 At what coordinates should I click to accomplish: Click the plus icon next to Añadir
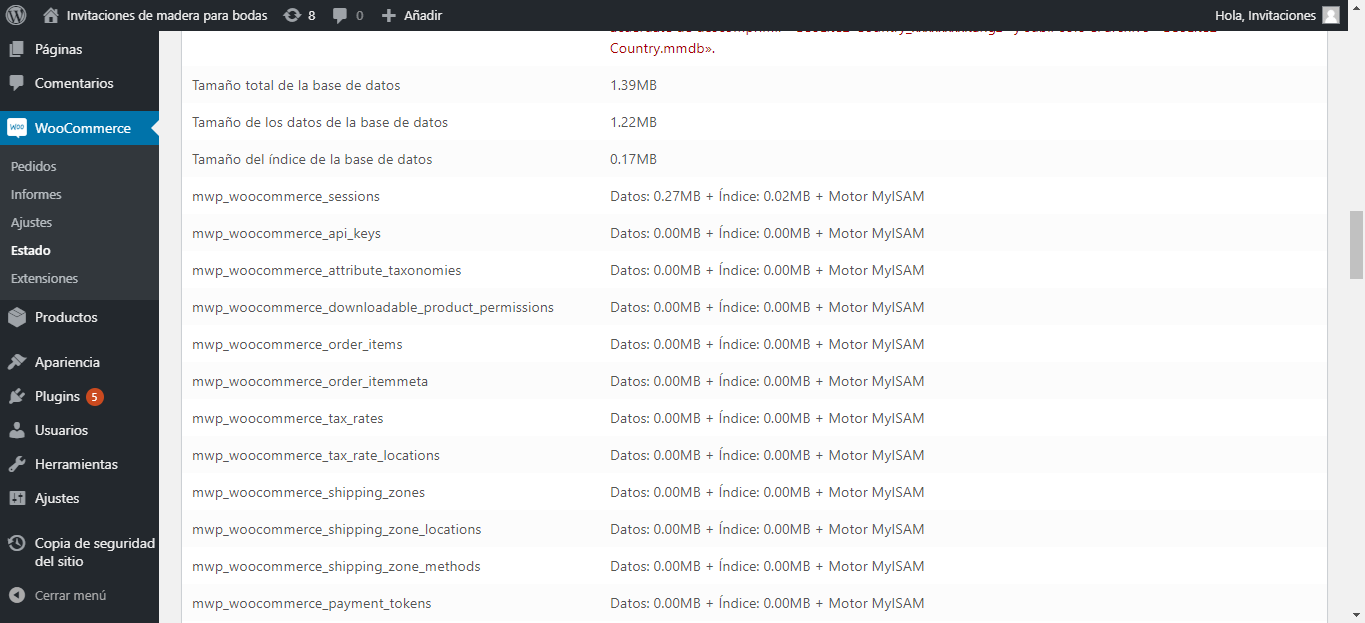(x=390, y=15)
